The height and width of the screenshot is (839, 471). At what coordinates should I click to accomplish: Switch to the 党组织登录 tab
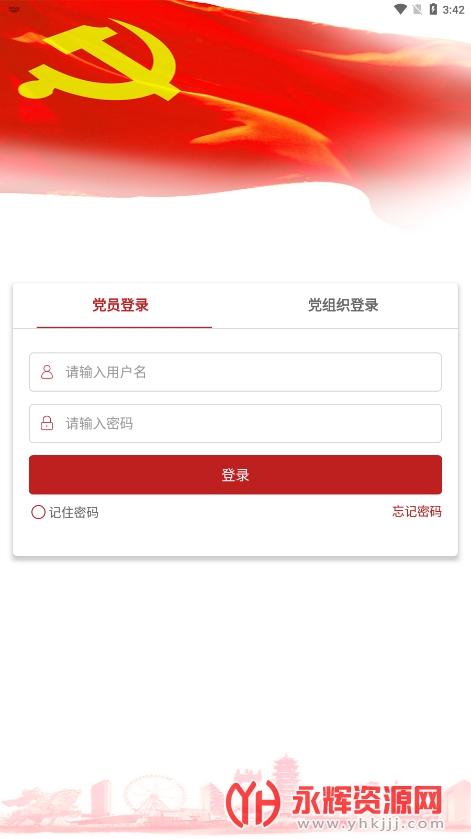pyautogui.click(x=343, y=305)
